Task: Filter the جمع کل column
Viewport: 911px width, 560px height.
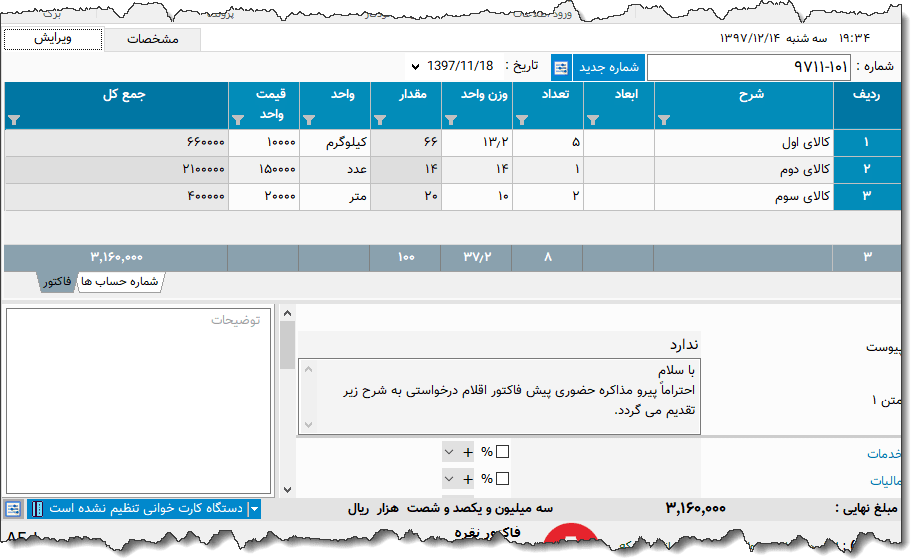Action: pos(14,120)
